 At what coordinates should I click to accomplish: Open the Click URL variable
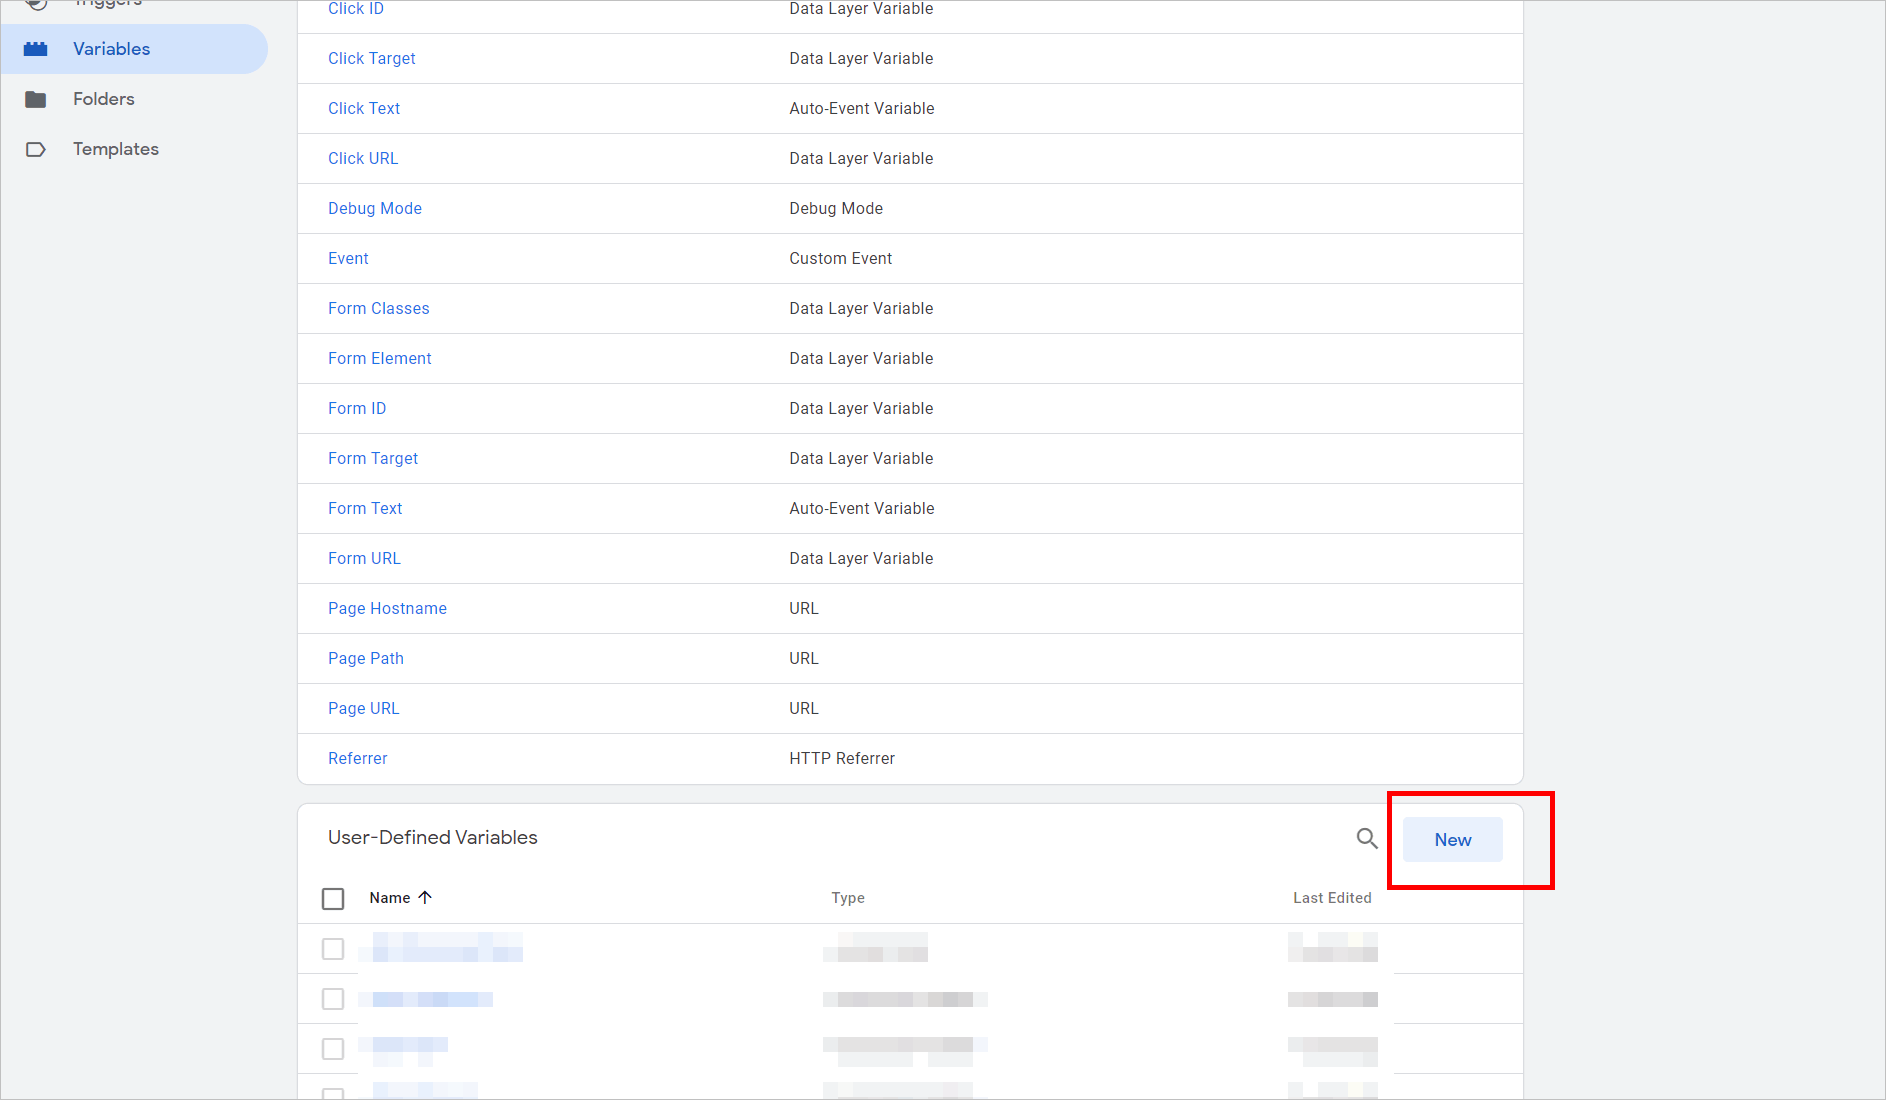point(362,158)
